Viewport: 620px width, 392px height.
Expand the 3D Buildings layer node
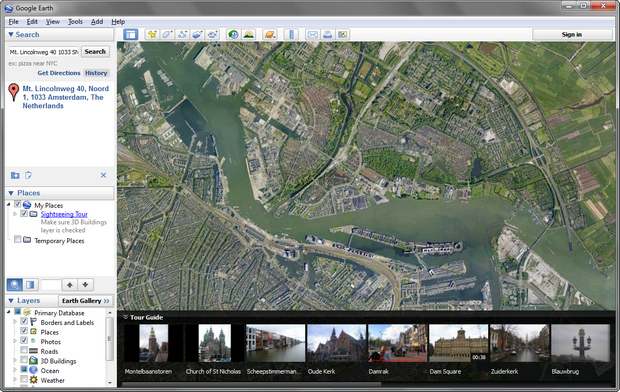[15, 360]
